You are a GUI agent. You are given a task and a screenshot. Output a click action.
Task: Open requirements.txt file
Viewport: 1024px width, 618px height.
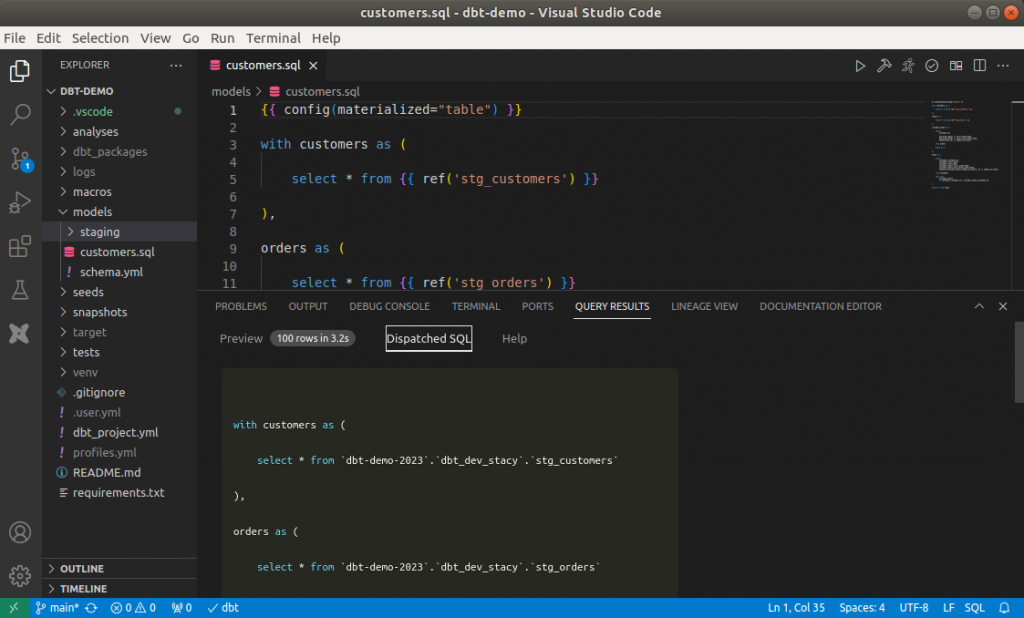click(120, 493)
